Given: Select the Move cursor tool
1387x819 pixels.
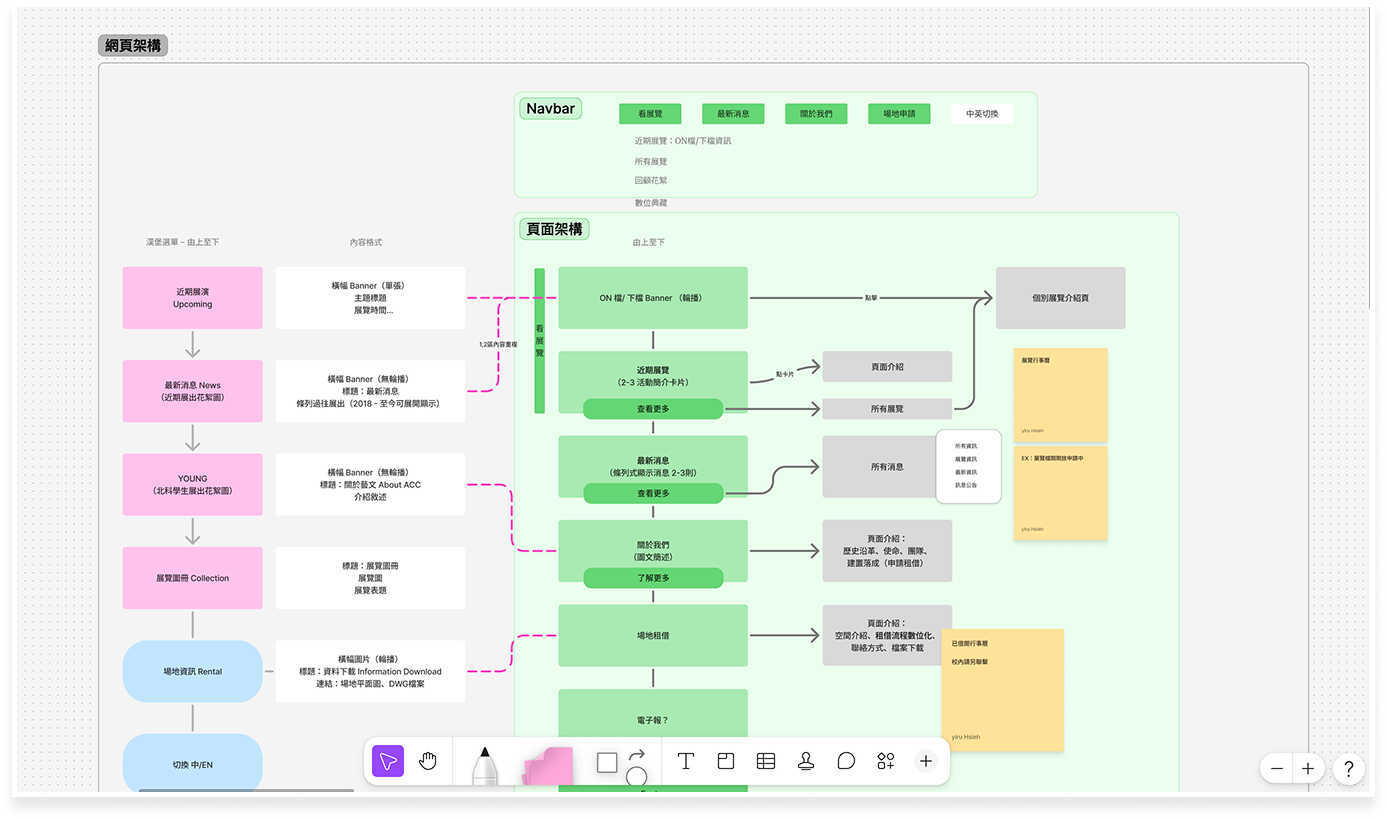Looking at the screenshot, I should click(x=388, y=762).
